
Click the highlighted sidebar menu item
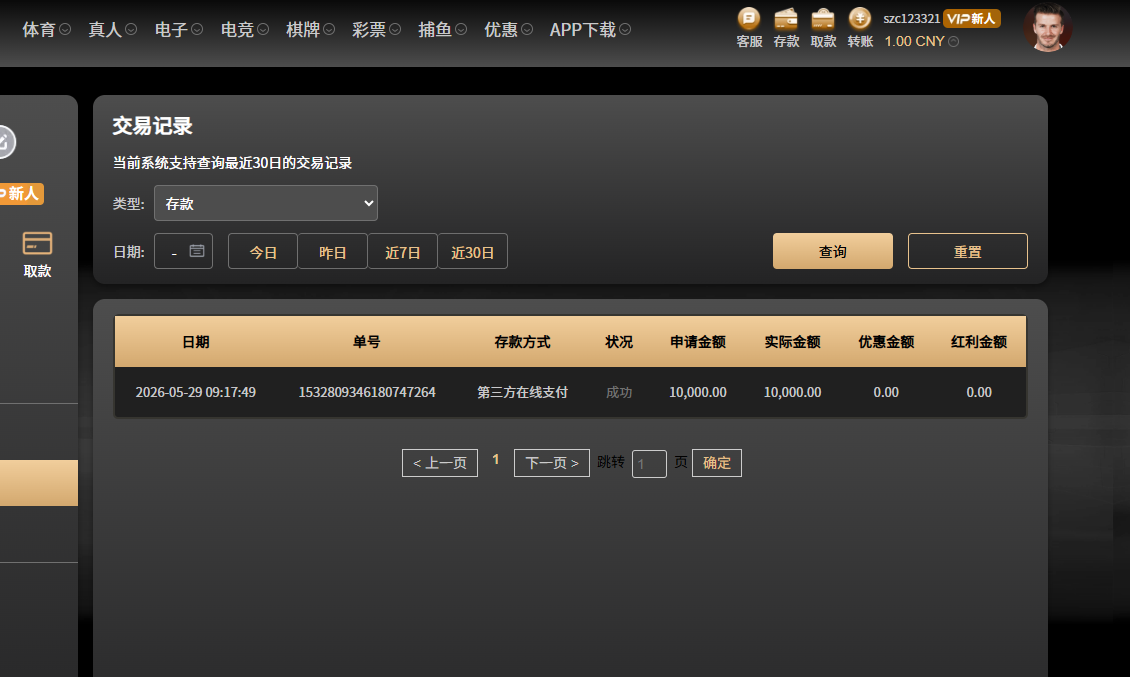39,483
